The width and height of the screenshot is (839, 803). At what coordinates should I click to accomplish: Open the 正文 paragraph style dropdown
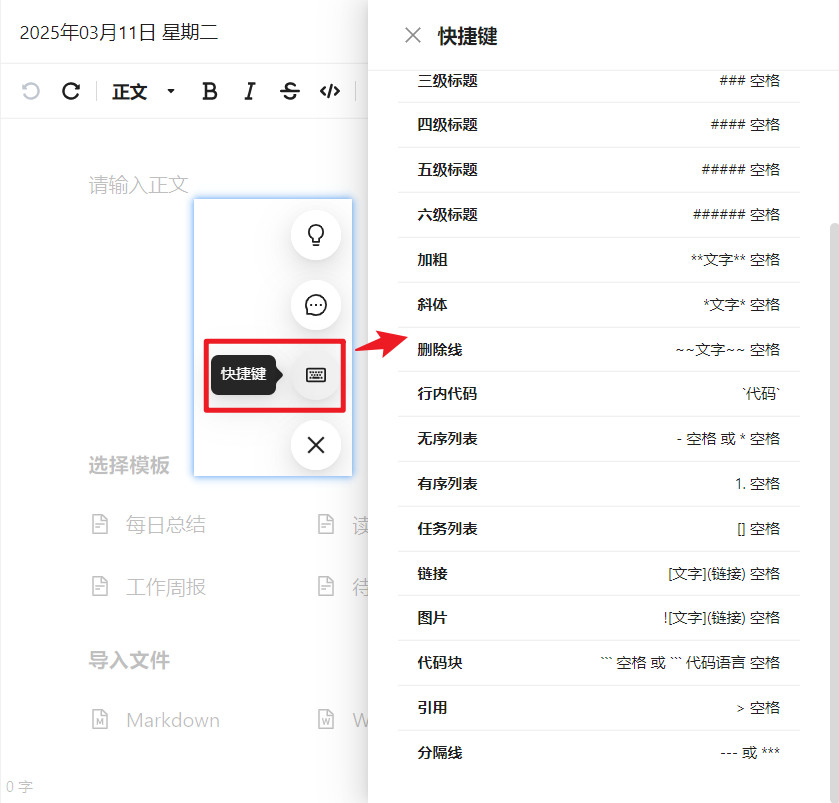click(x=143, y=91)
